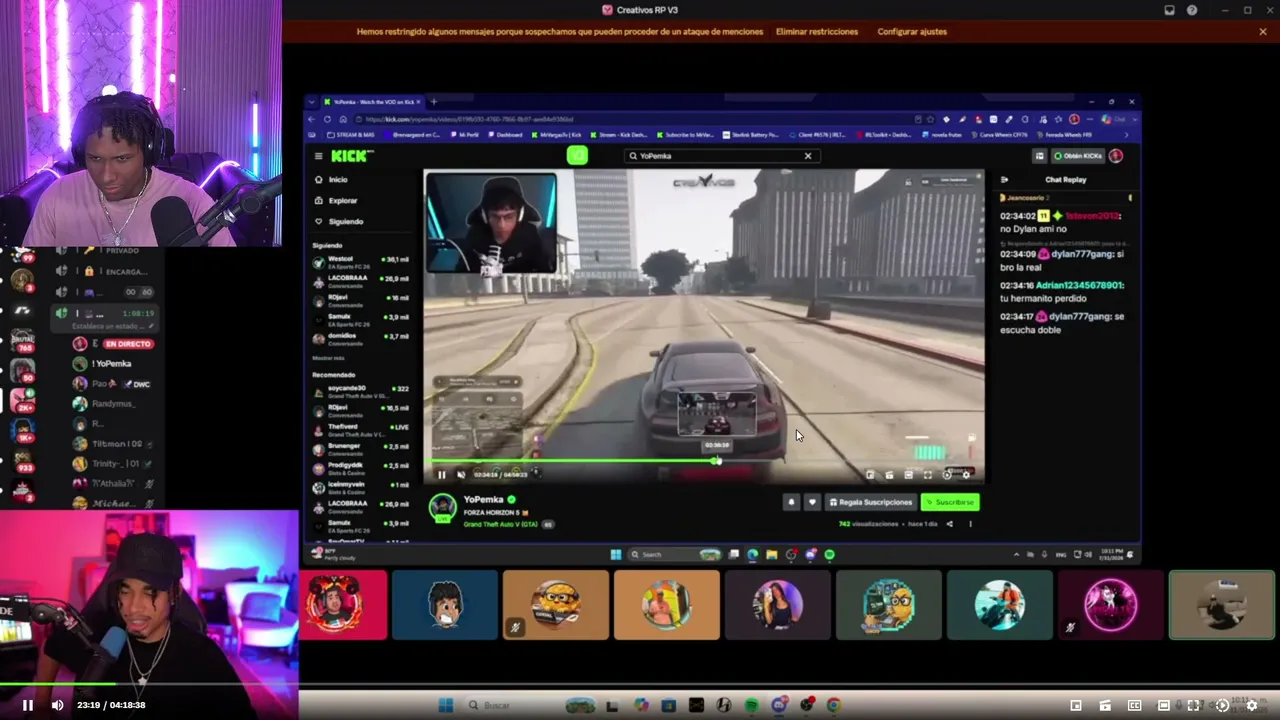1280x720 pixels.
Task: Click the EN DIRECTO live badge
Action: 127,344
